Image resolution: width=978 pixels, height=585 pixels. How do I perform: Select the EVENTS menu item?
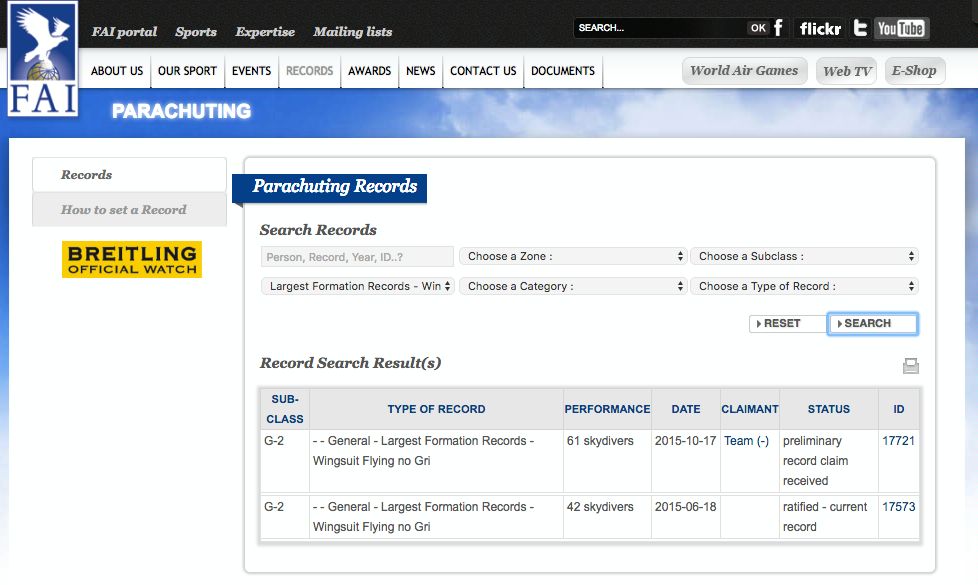[x=251, y=71]
